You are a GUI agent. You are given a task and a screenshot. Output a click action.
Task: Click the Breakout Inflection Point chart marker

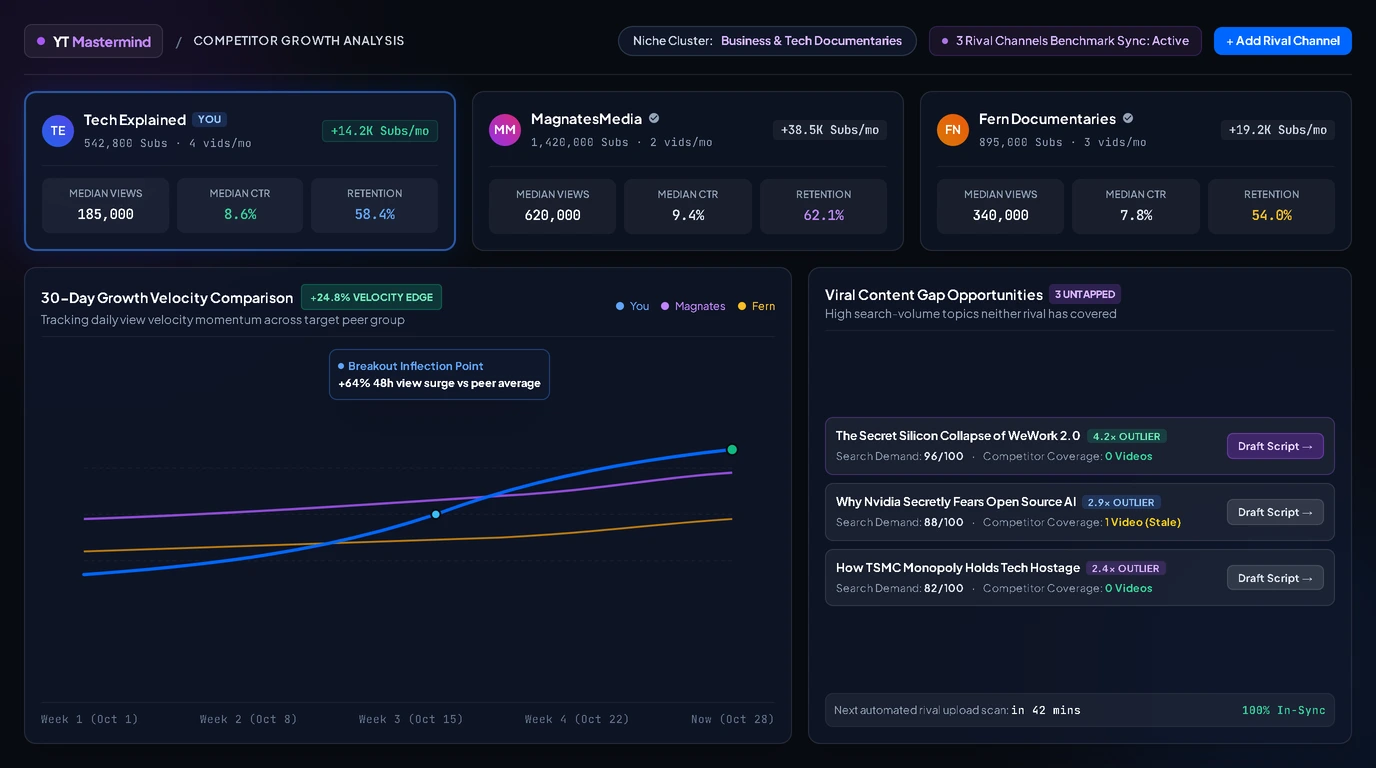tap(436, 514)
